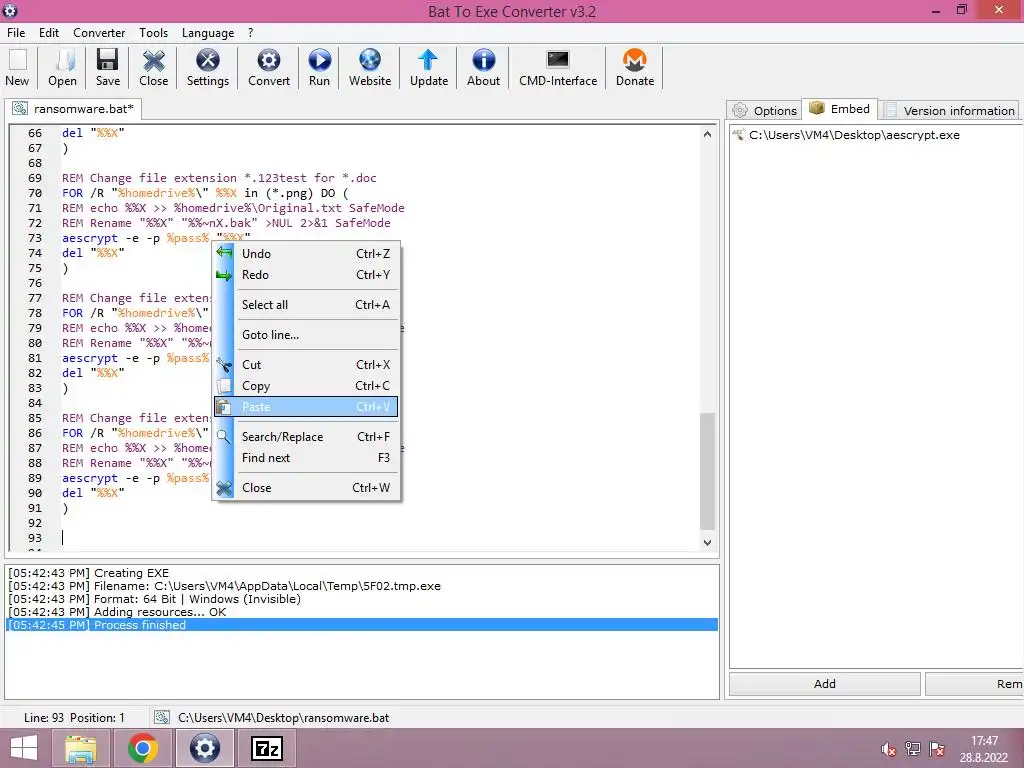
Task: Choose Undo in the context menu
Action: point(306,253)
